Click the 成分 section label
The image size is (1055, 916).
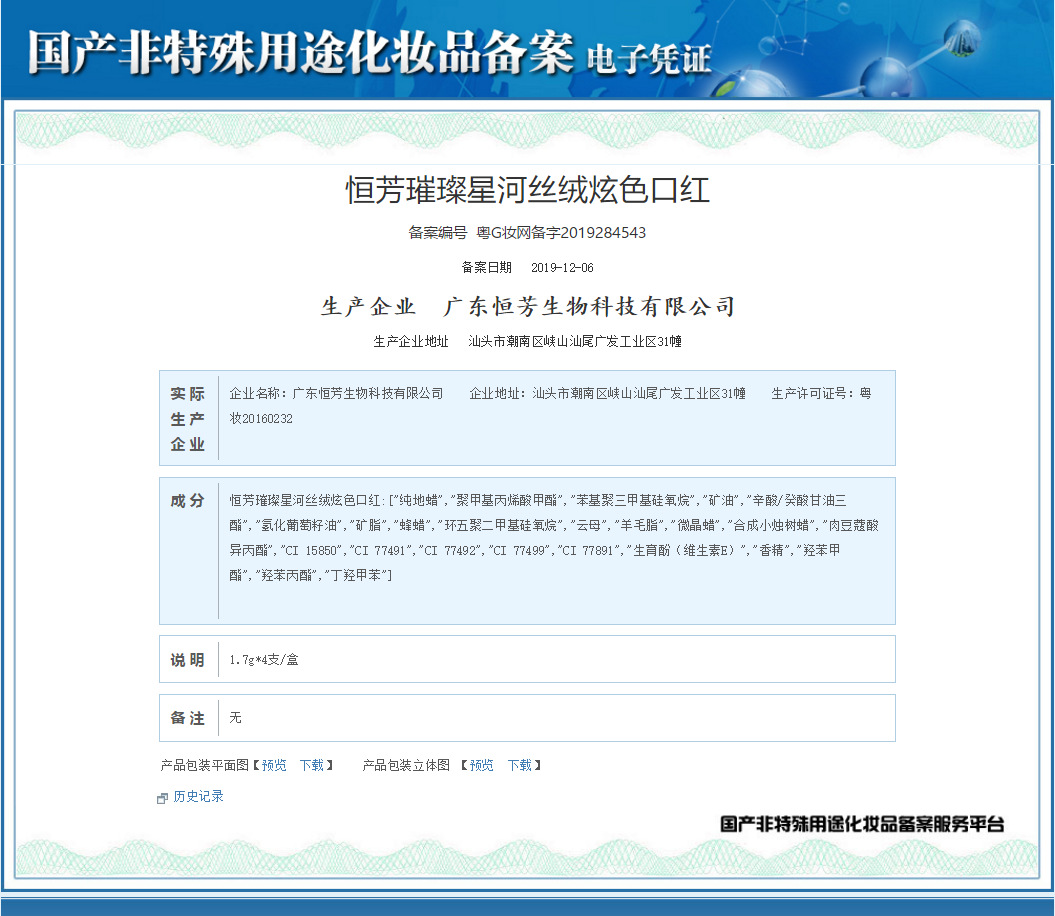pos(187,501)
